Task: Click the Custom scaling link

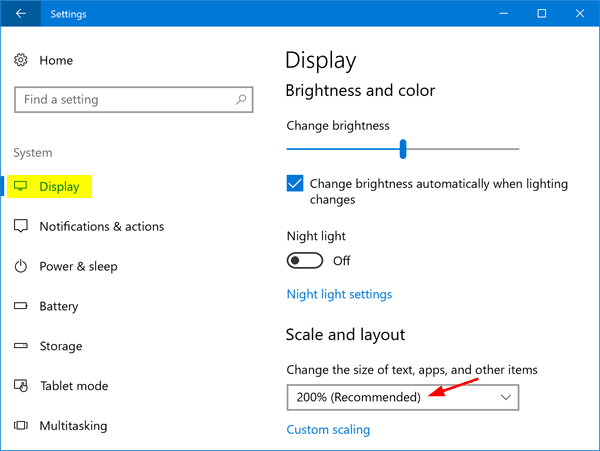Action: coord(328,430)
